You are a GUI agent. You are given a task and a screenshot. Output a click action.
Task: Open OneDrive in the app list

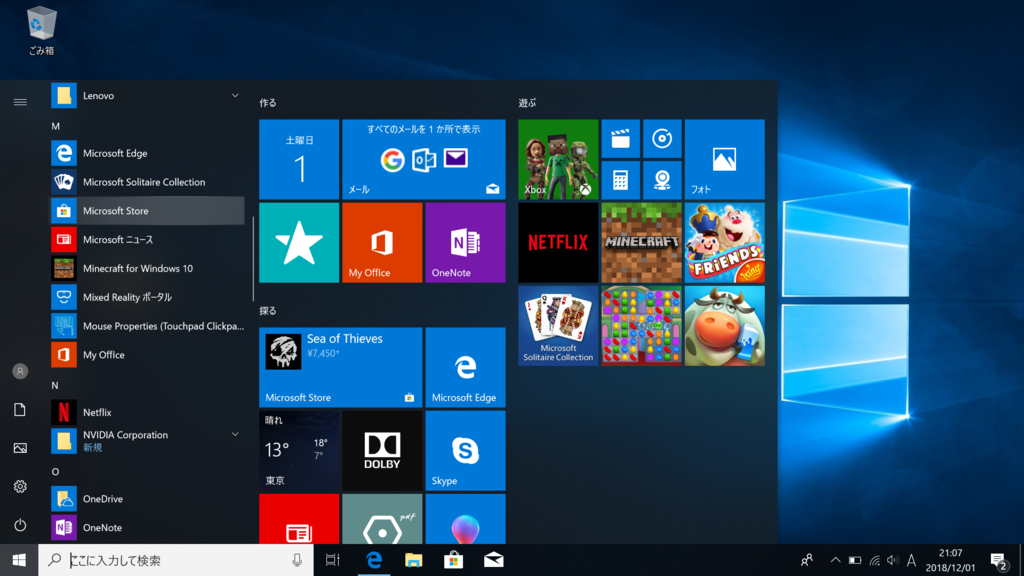(x=148, y=499)
